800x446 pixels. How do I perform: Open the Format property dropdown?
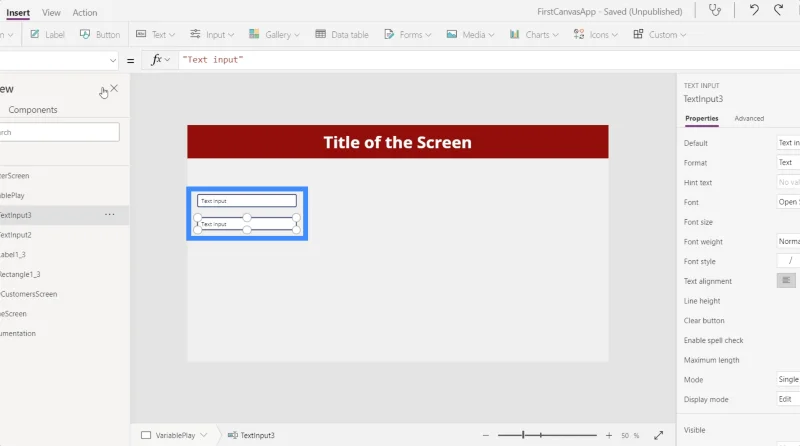pyautogui.click(x=788, y=162)
